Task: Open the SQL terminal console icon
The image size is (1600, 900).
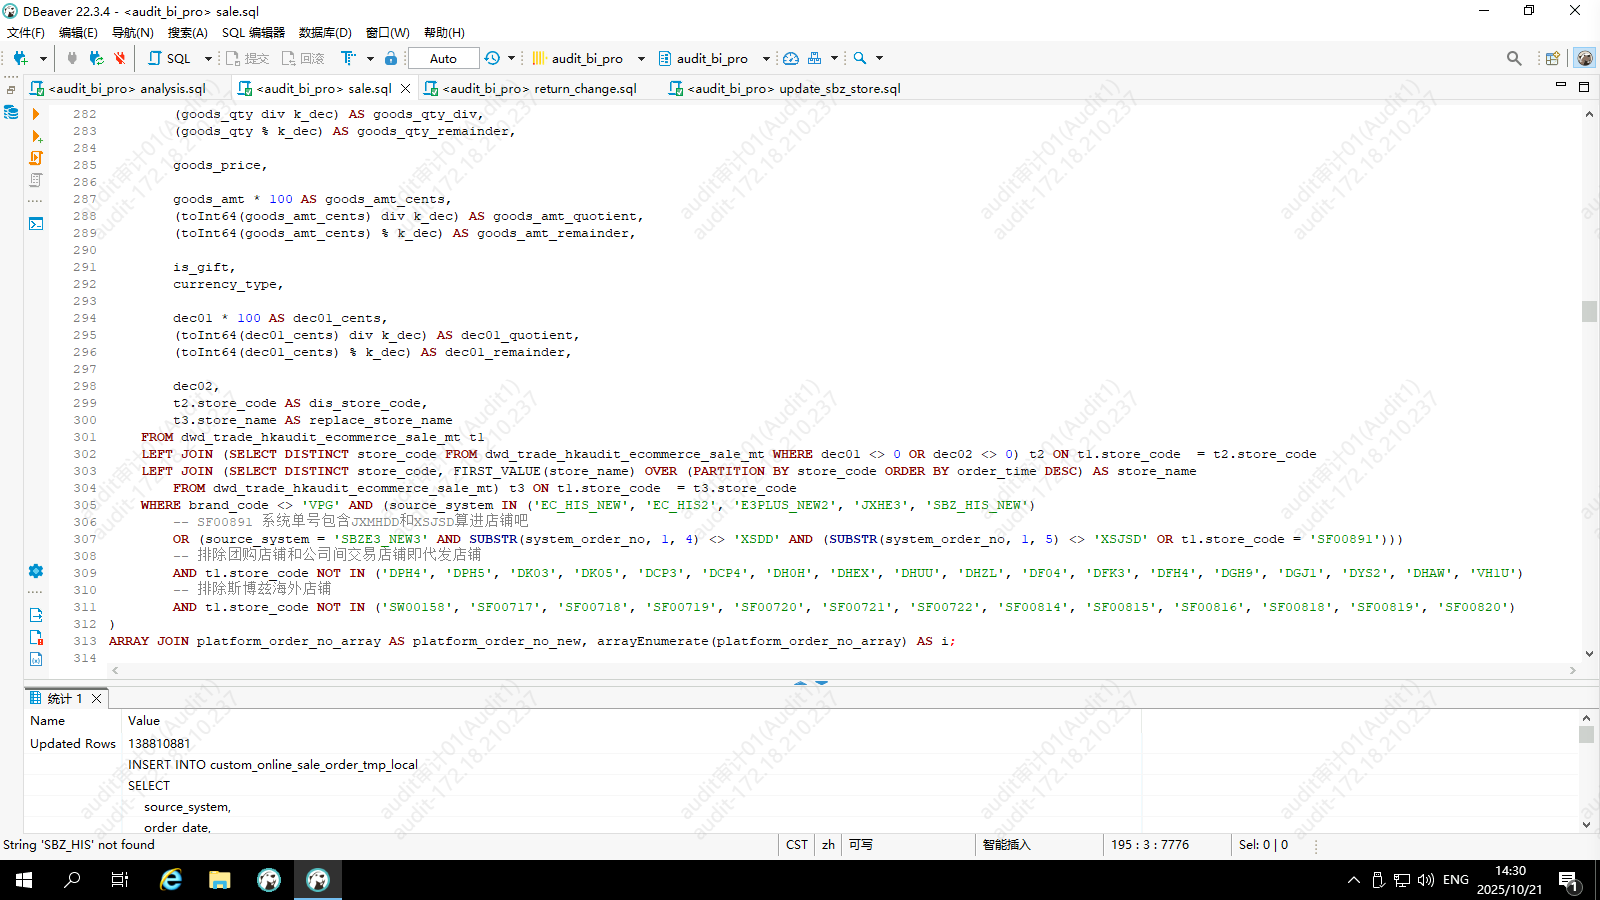Action: (36, 224)
